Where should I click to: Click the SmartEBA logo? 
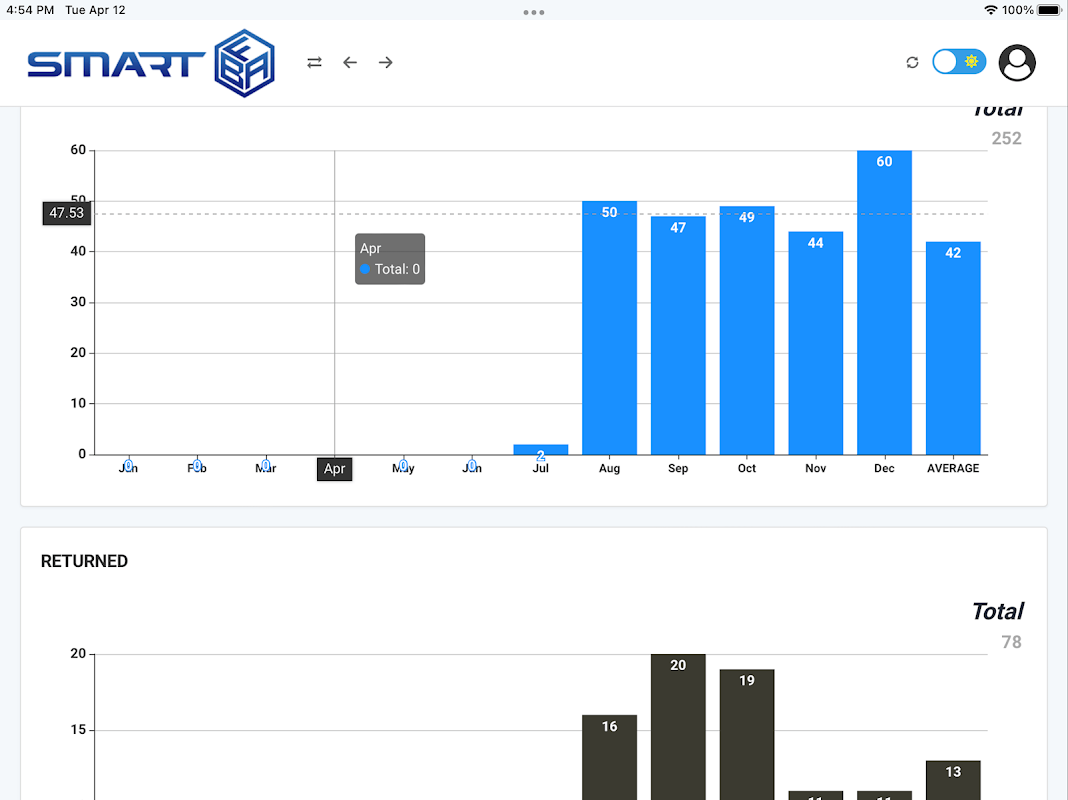(x=151, y=63)
